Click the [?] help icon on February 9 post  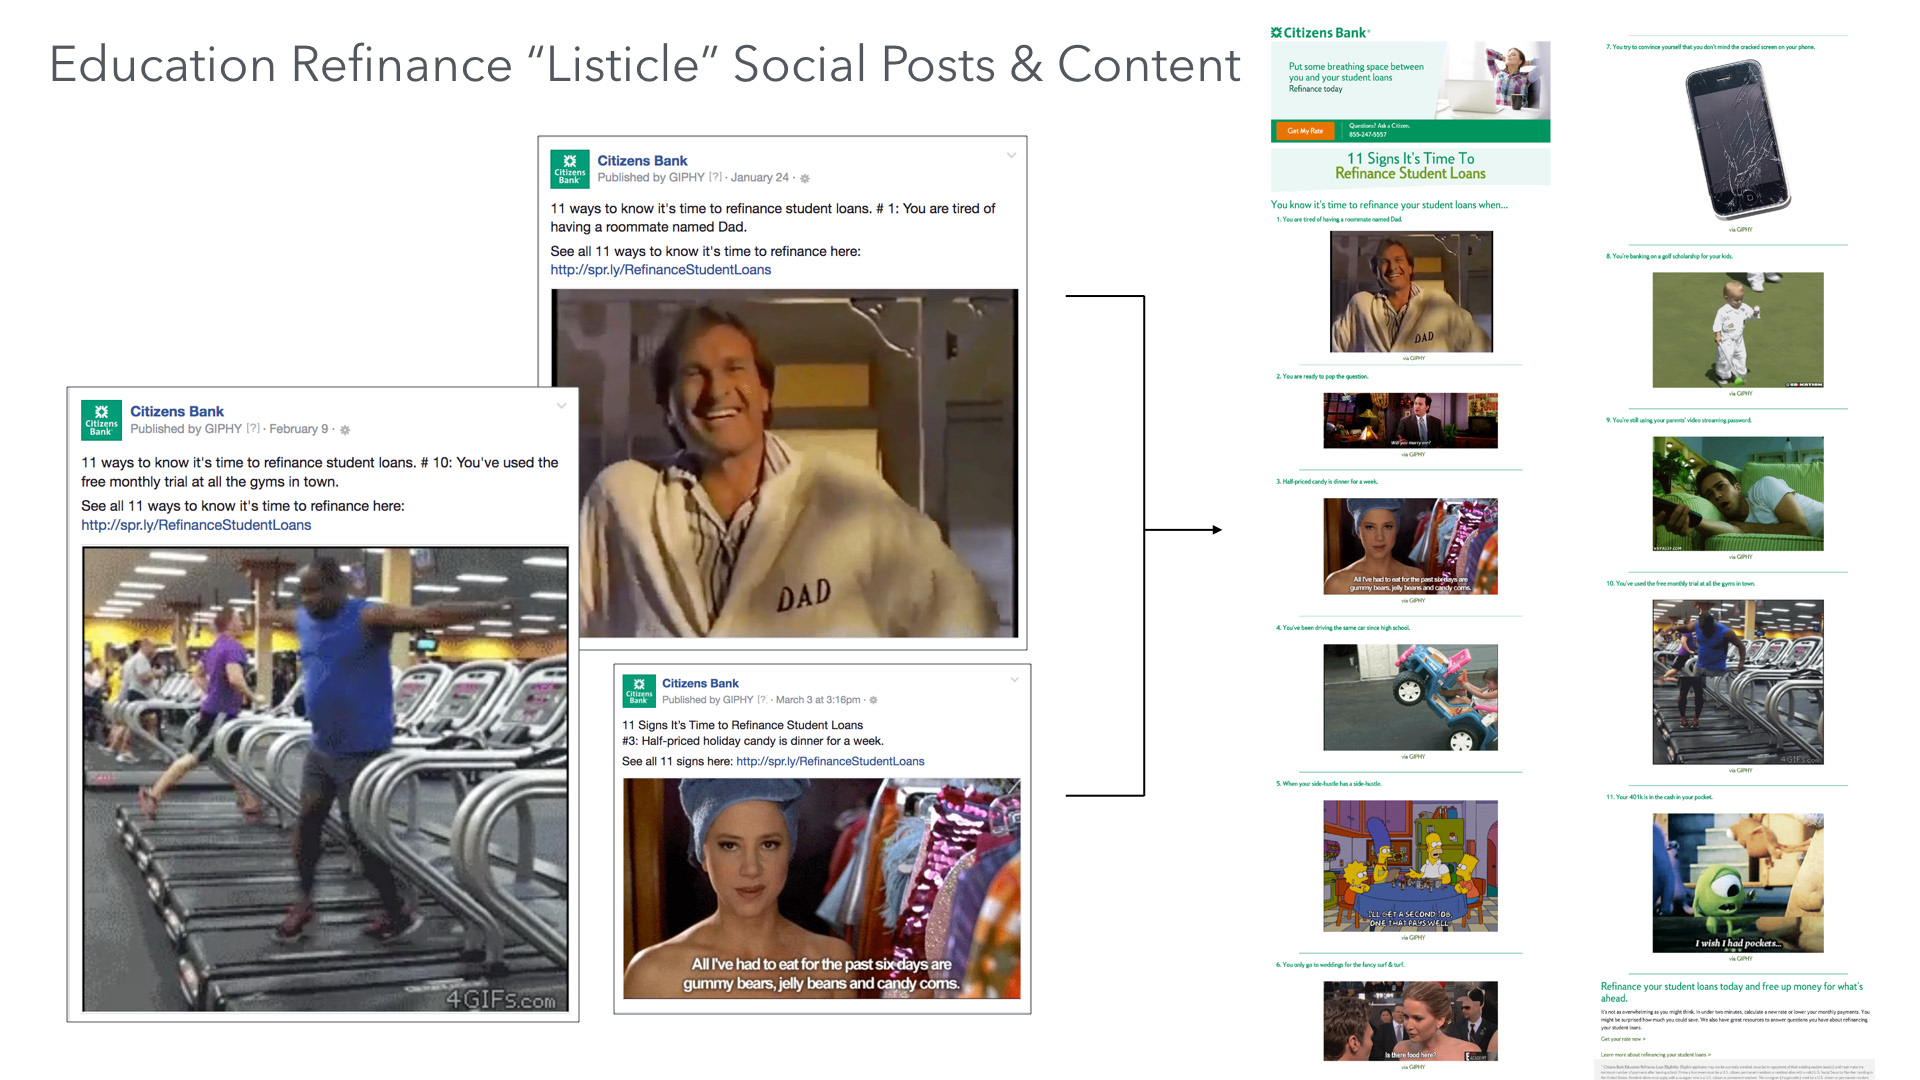point(254,429)
